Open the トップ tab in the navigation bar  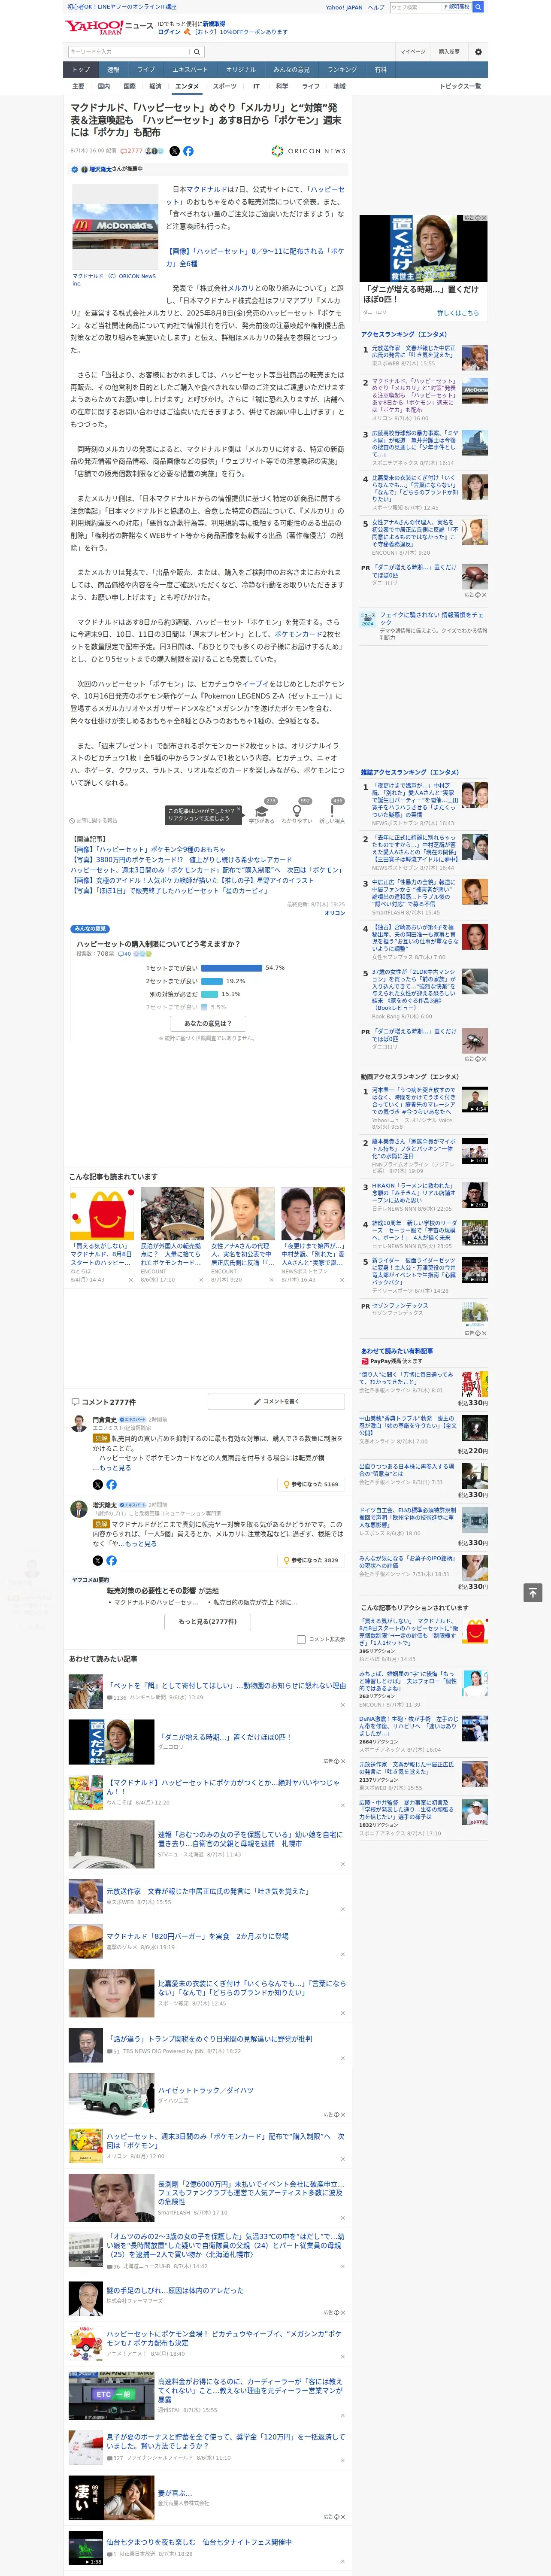pyautogui.click(x=81, y=70)
